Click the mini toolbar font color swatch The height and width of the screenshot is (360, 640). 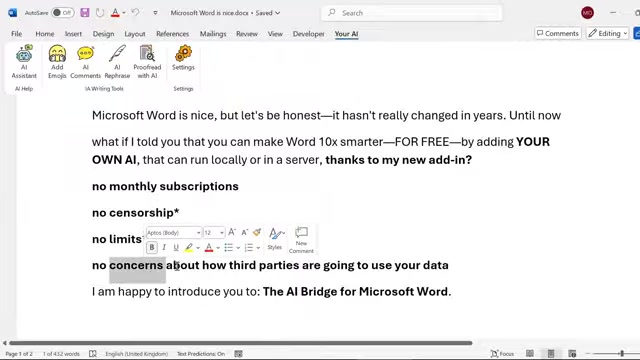coord(209,247)
